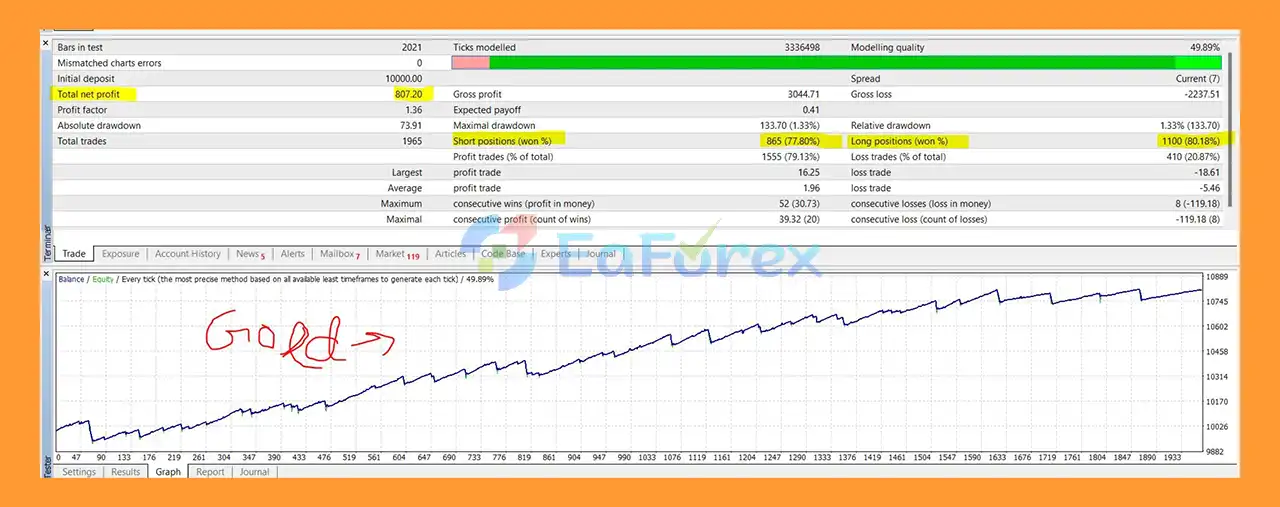The image size is (1280, 507).
Task: Switch to the Exposure tab
Action: (120, 254)
